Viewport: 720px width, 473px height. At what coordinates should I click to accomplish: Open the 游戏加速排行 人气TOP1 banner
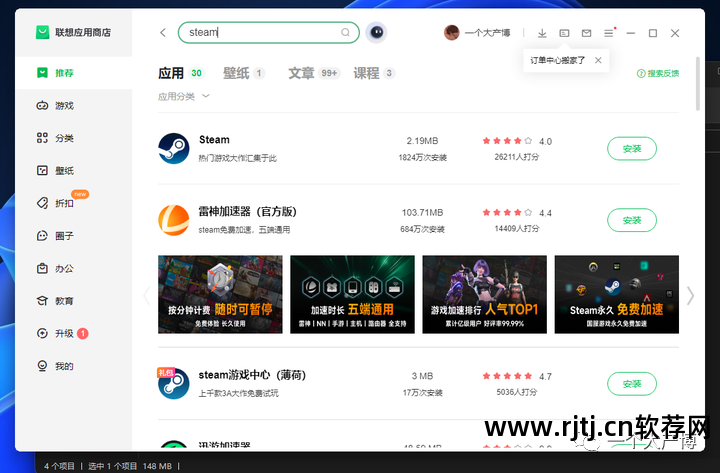(x=484, y=294)
